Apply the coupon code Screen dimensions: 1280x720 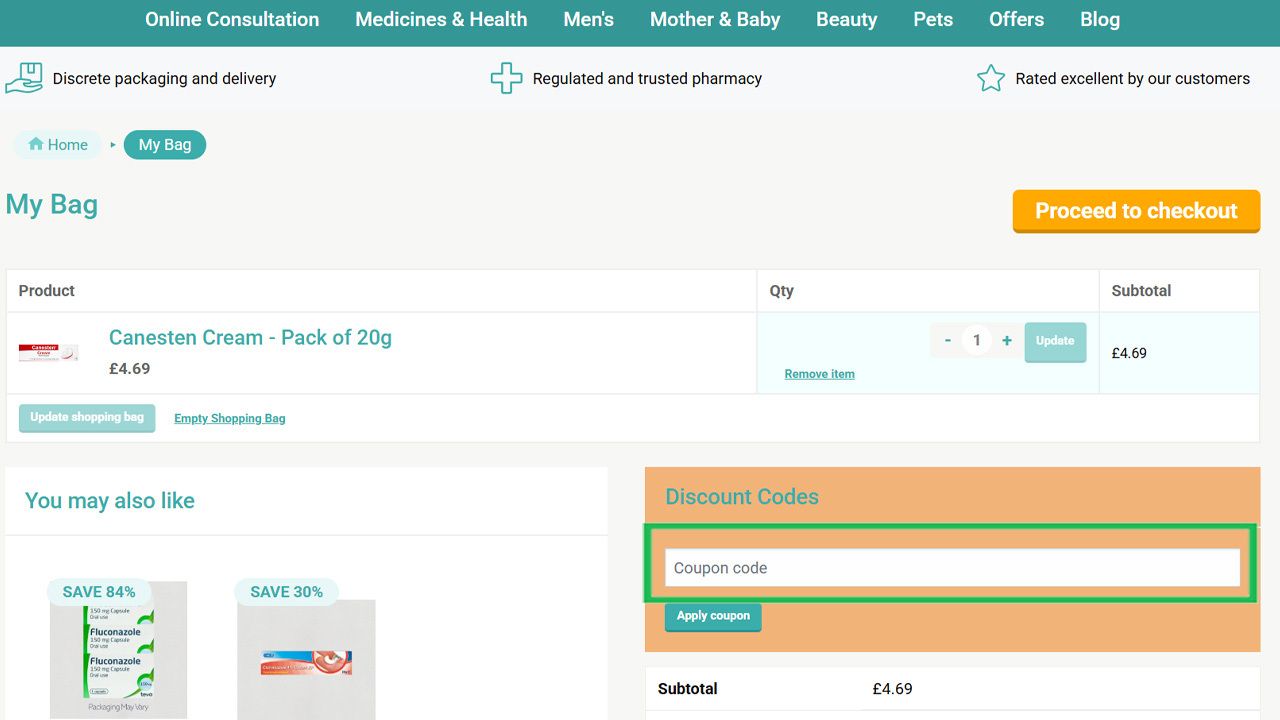712,616
